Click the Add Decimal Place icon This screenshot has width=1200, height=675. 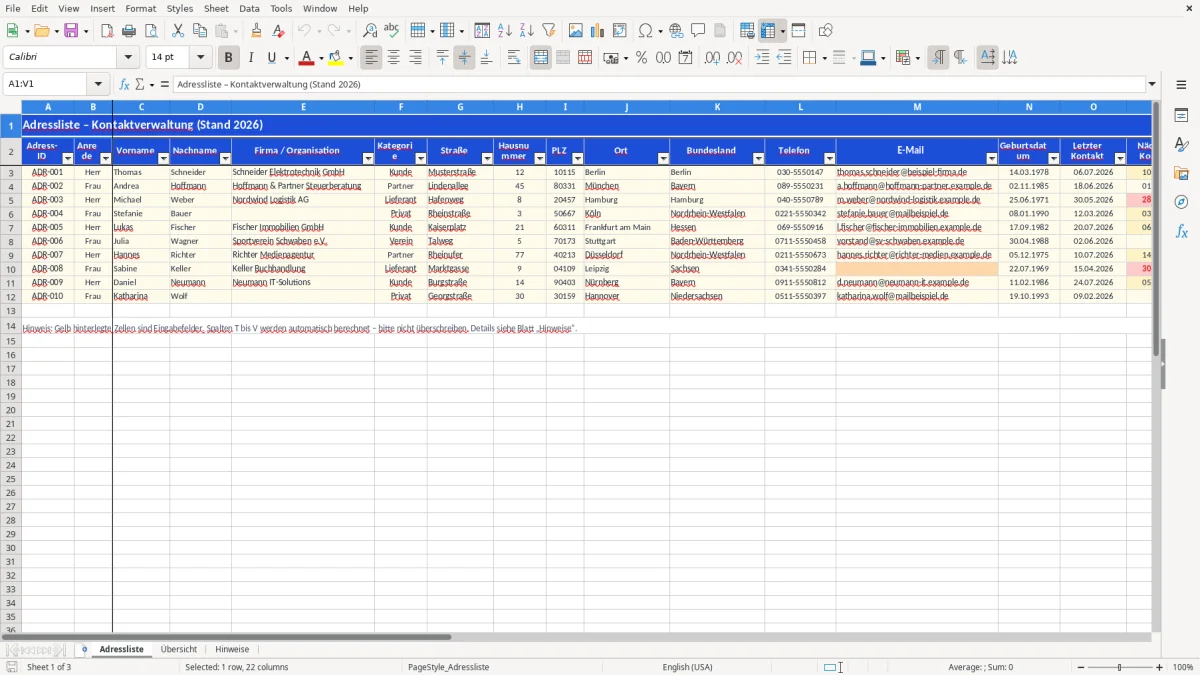[x=713, y=58]
